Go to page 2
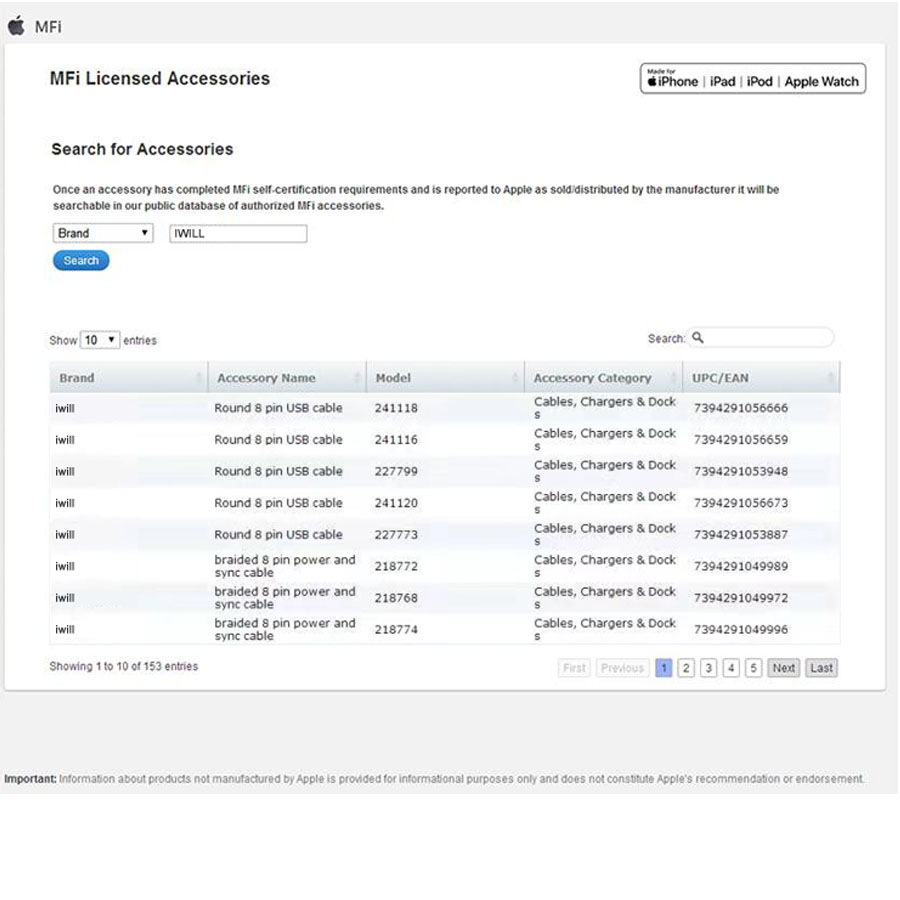 click(686, 668)
